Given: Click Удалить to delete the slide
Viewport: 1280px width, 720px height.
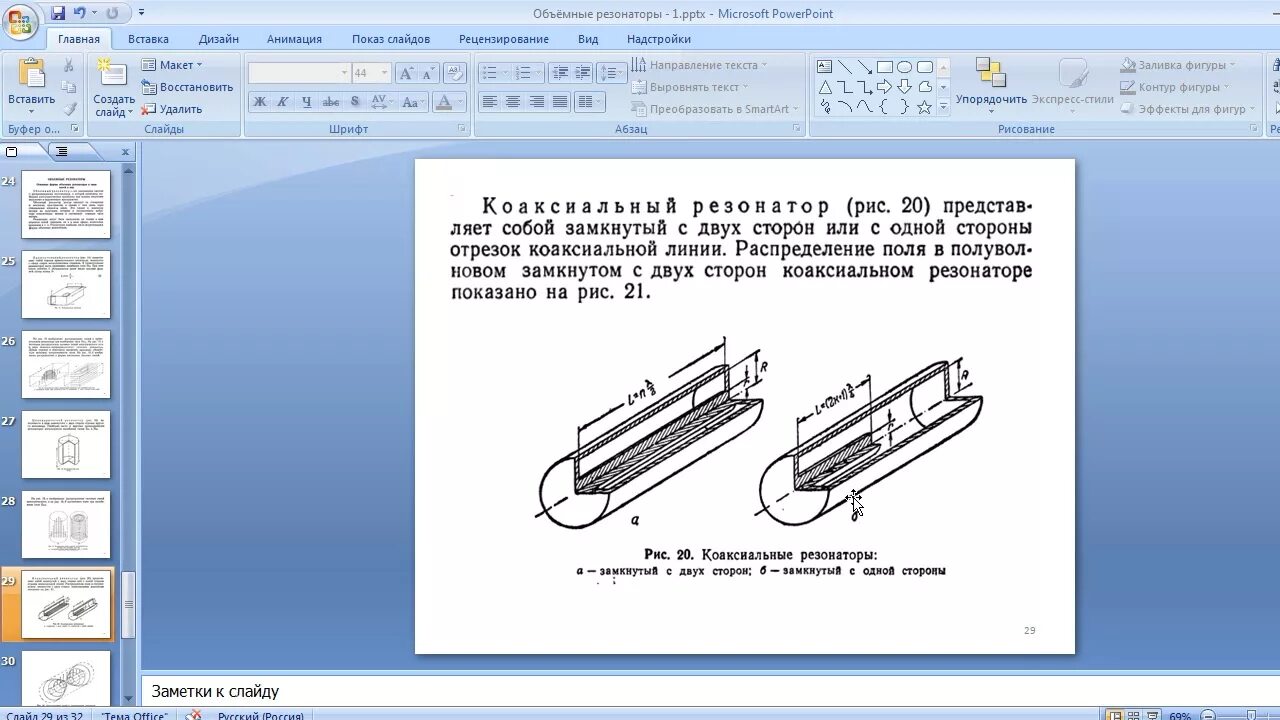Looking at the screenshot, I should pyautogui.click(x=172, y=109).
